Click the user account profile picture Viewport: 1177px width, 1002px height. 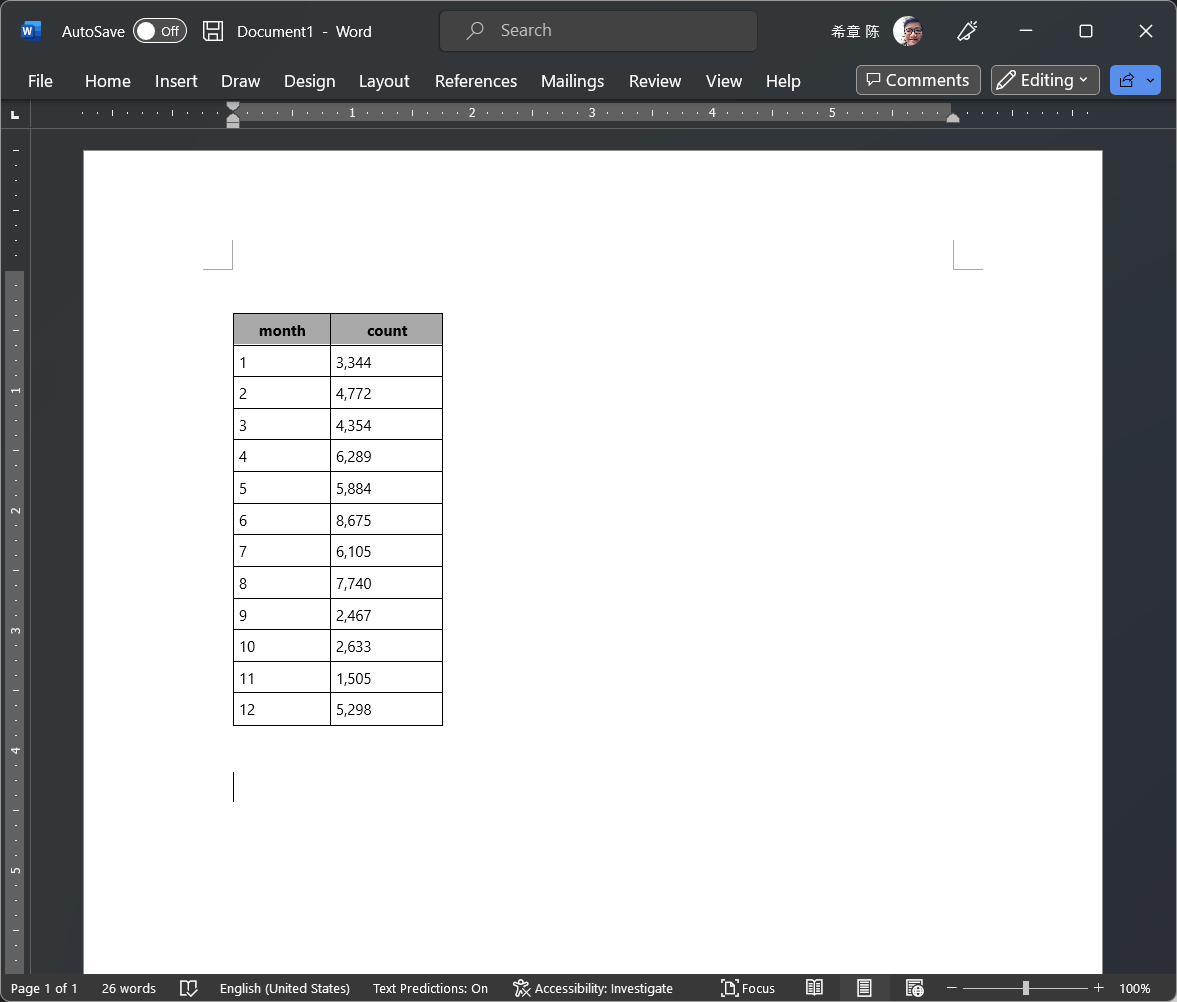[908, 31]
